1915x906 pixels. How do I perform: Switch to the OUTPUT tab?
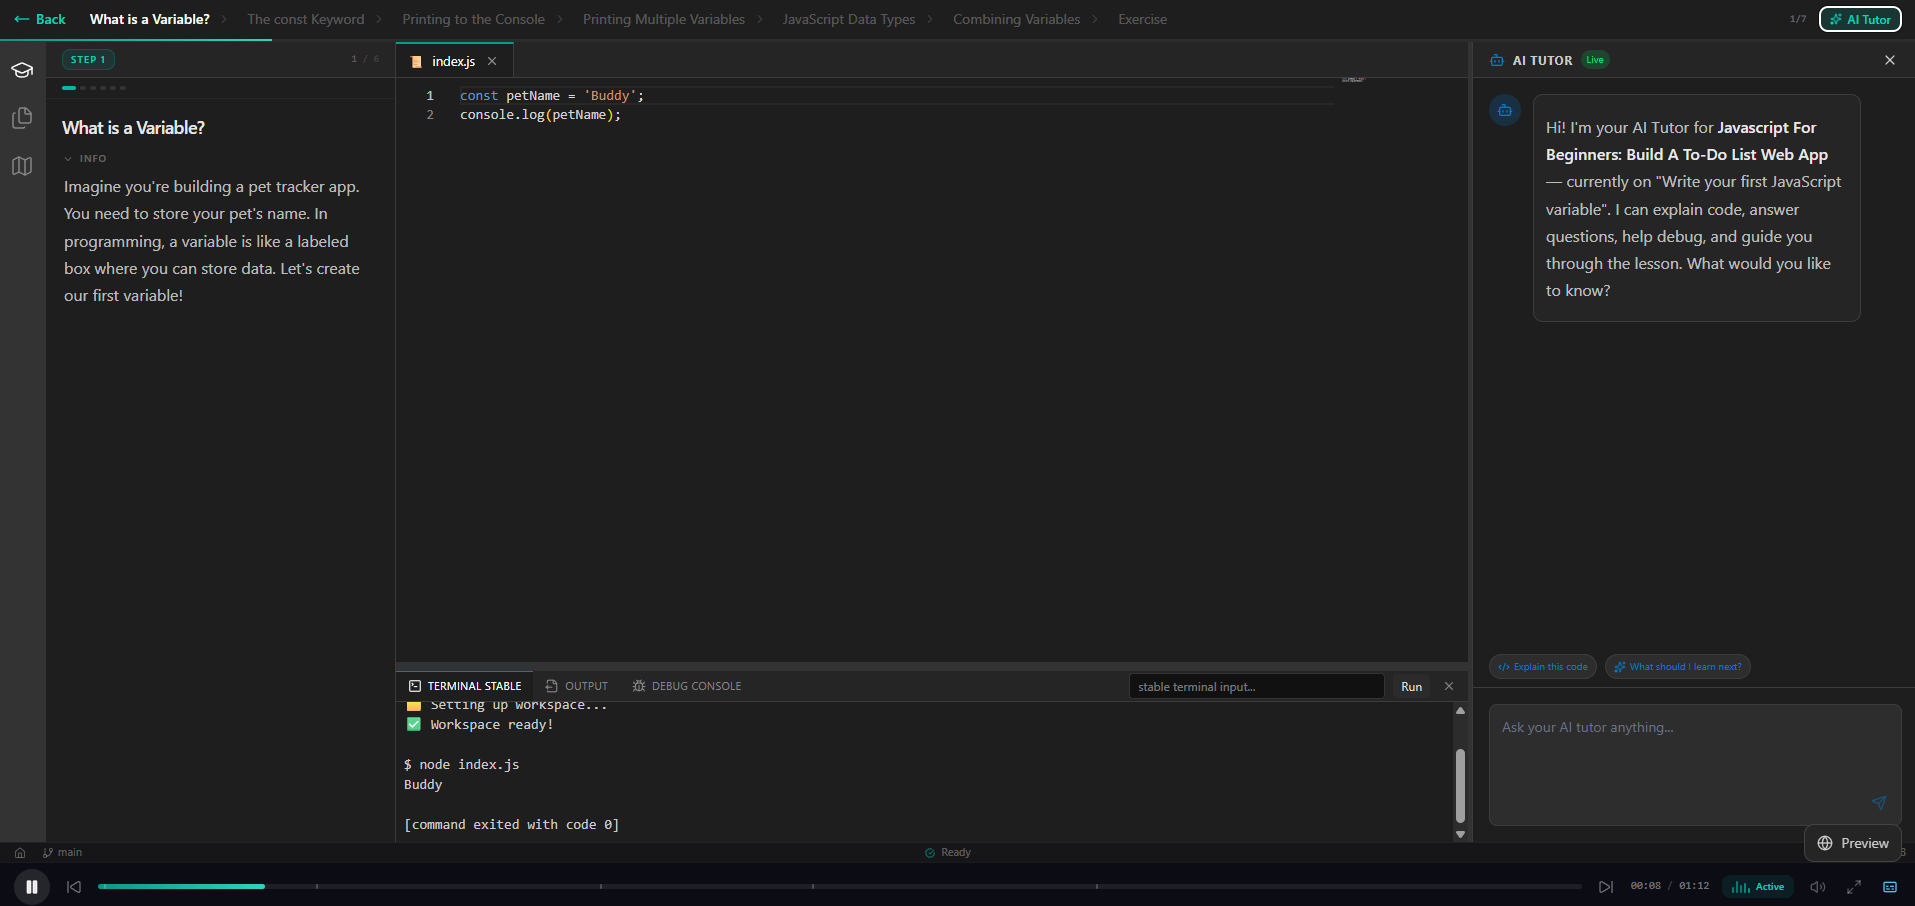(x=577, y=686)
